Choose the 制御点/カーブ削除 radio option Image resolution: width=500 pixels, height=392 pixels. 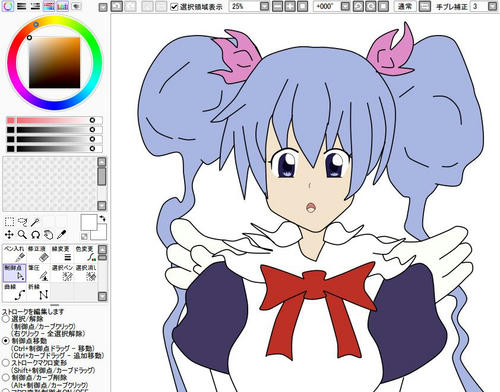pyautogui.click(x=6, y=378)
